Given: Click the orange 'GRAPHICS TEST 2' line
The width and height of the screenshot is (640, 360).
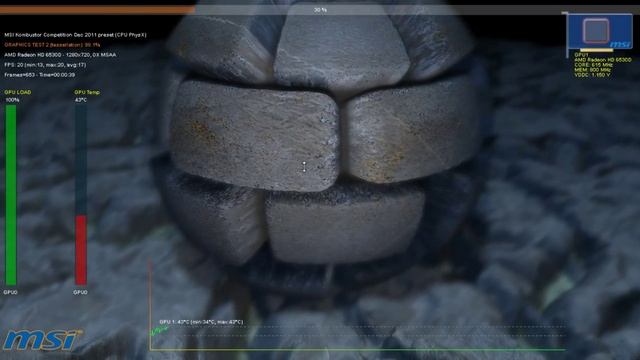Looking at the screenshot, I should tap(52, 45).
